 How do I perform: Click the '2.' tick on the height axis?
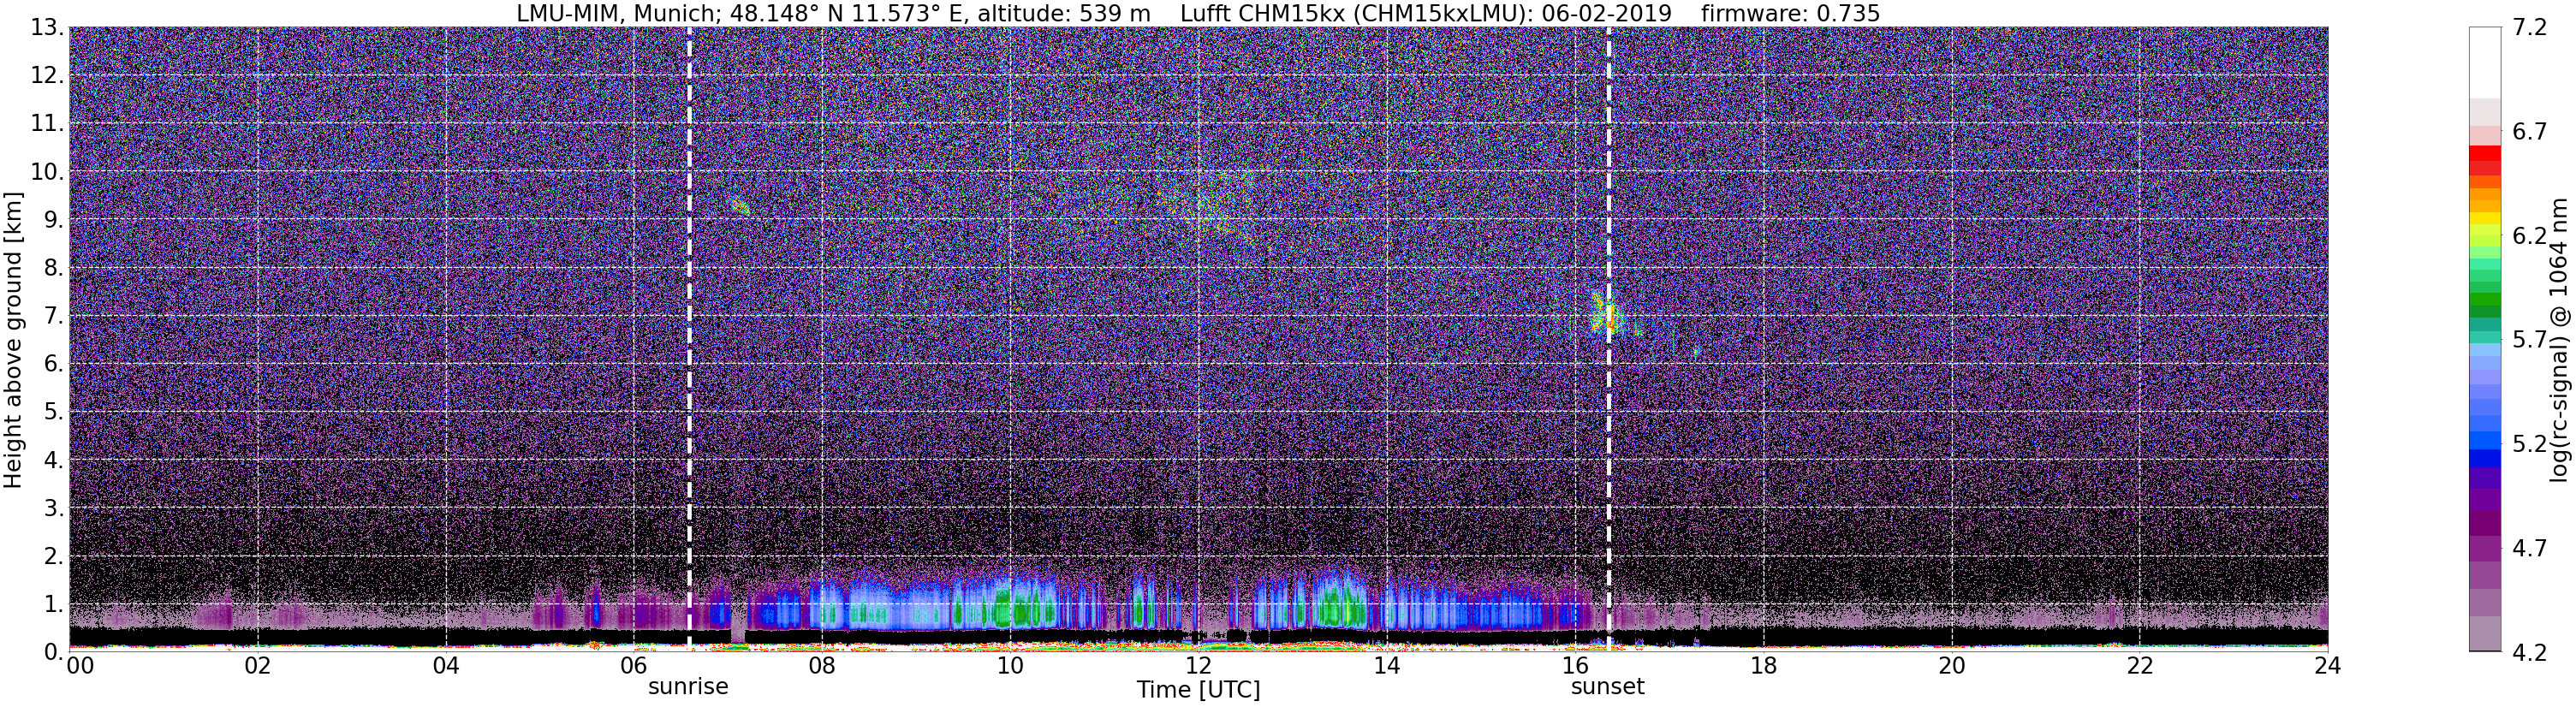54,556
